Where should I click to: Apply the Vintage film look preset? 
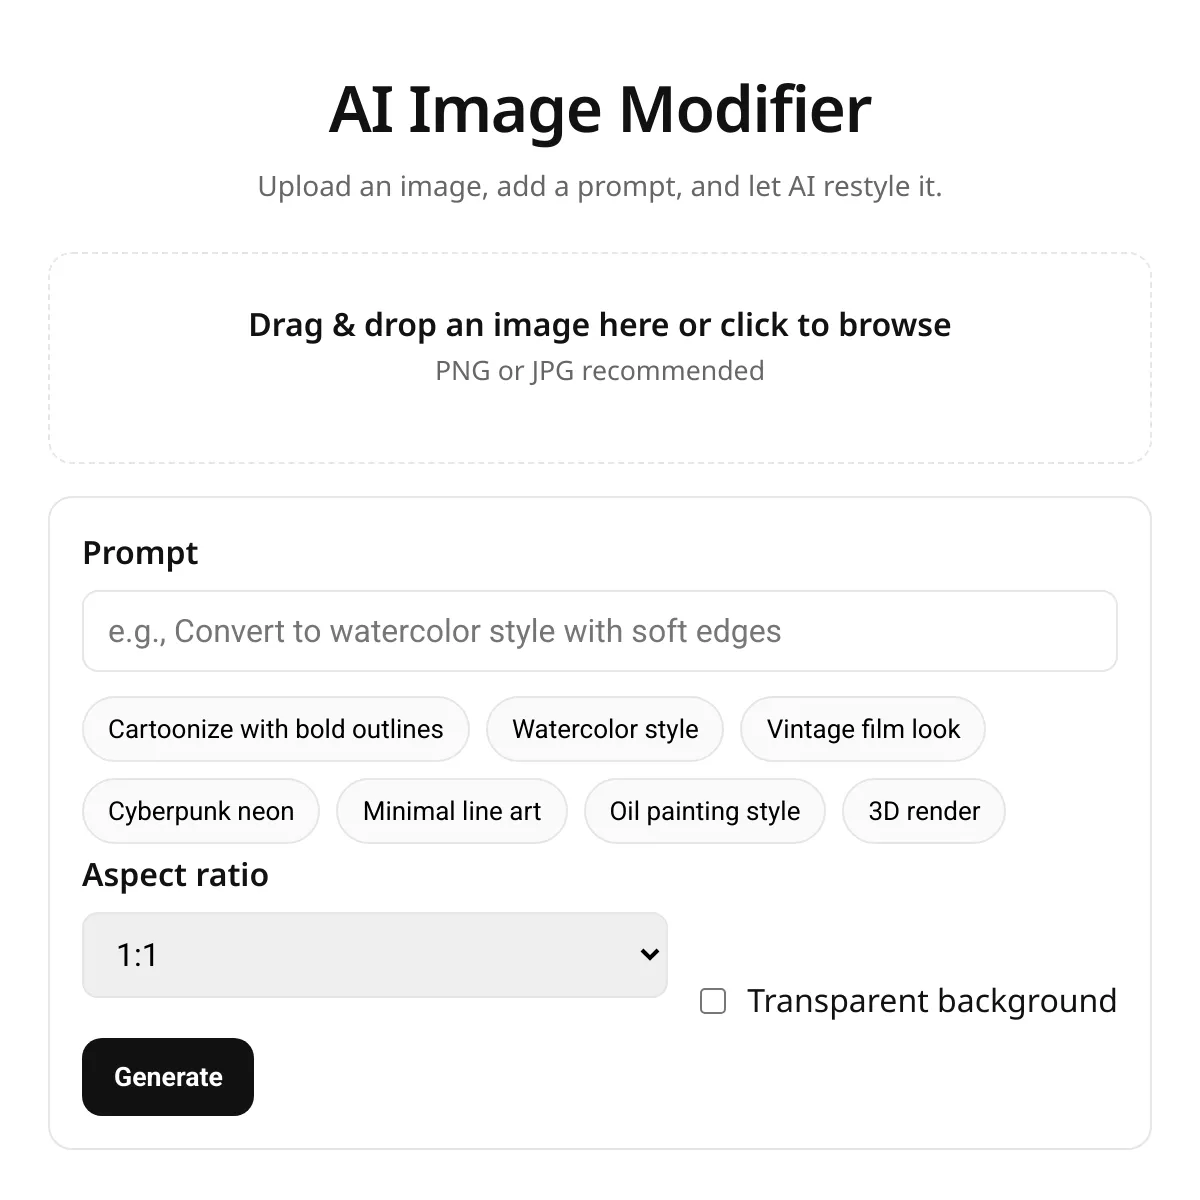tap(863, 729)
